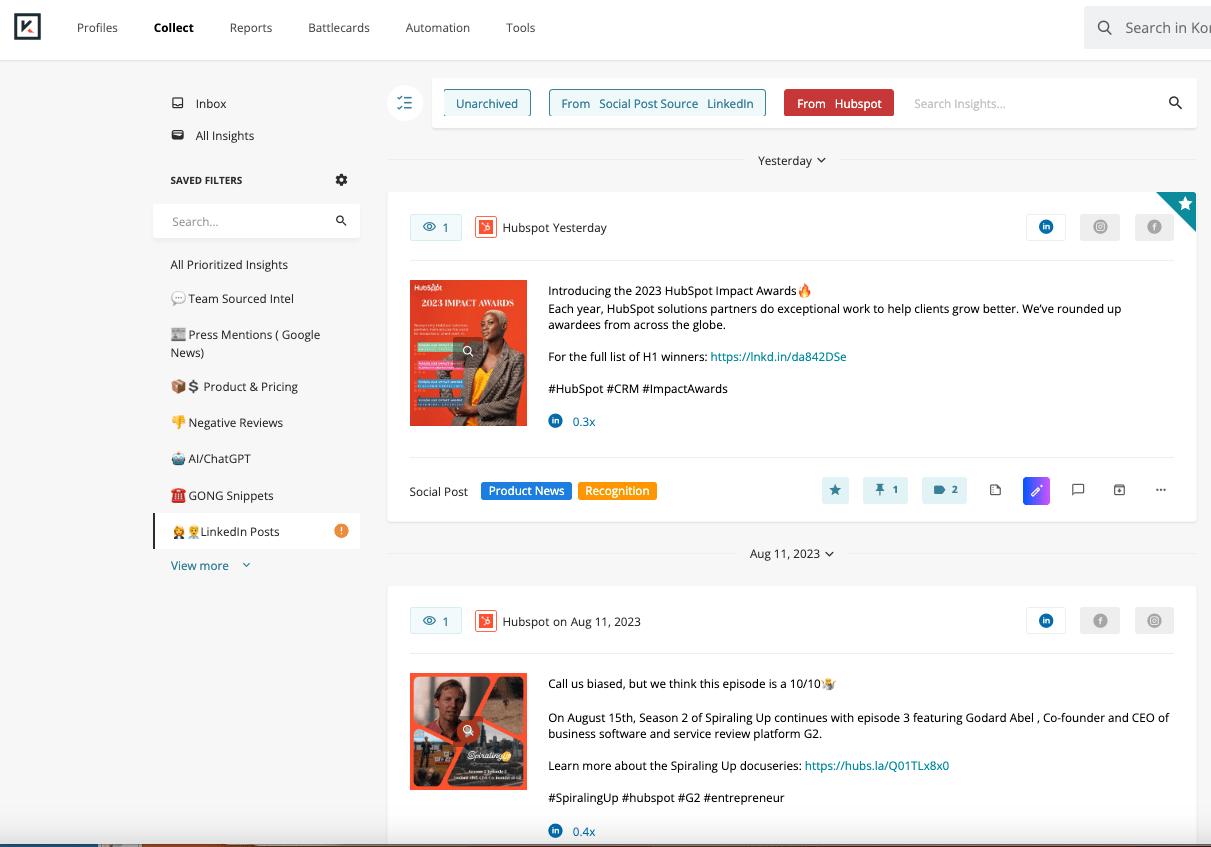Click LinkedIn icon on Impact Awards post
1211x847 pixels.
1046,227
